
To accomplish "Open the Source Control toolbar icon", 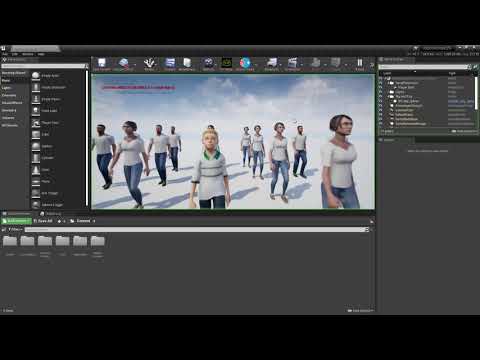I will click(x=123, y=64).
